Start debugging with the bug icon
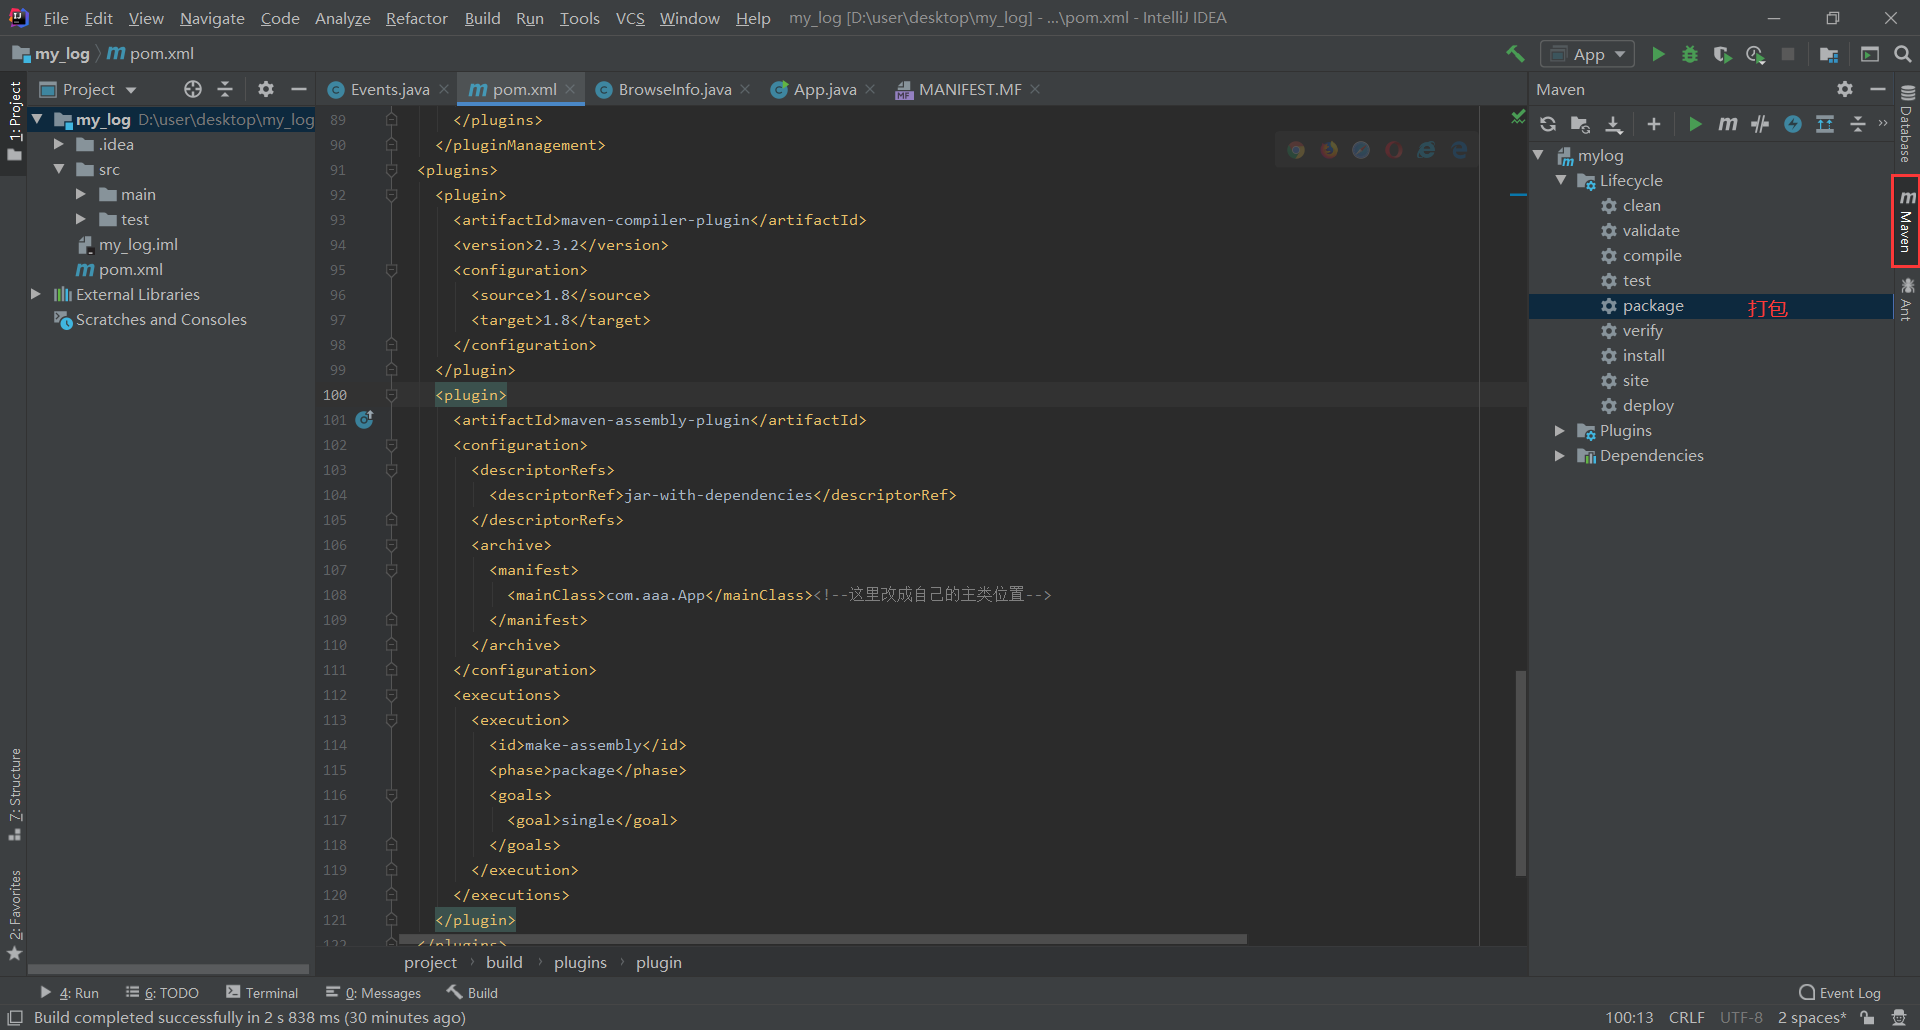 click(x=1690, y=54)
